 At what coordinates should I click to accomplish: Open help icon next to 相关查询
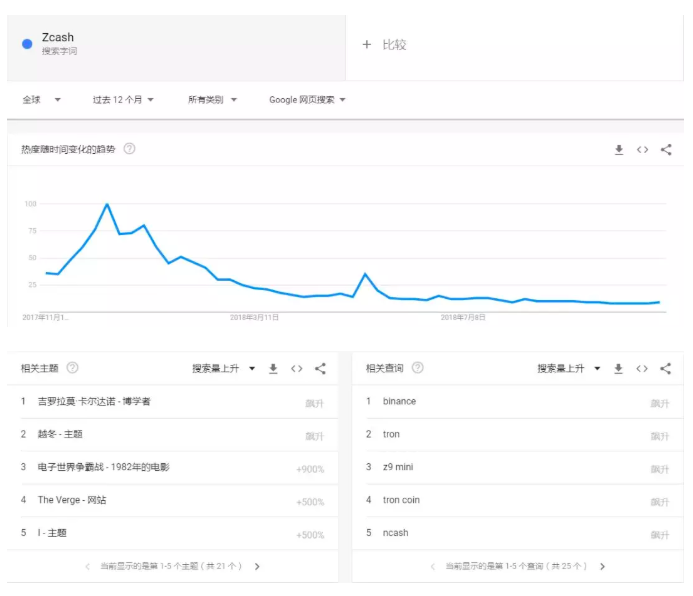coord(417,368)
